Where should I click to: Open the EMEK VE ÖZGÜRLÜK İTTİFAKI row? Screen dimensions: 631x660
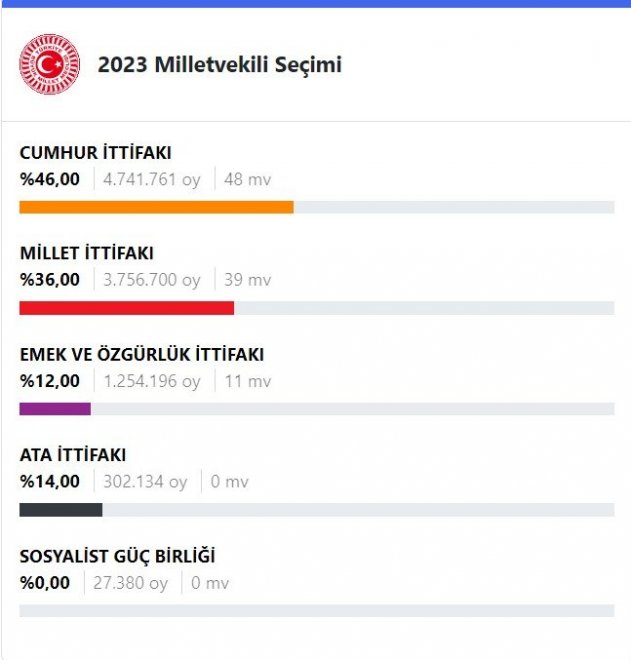141,354
